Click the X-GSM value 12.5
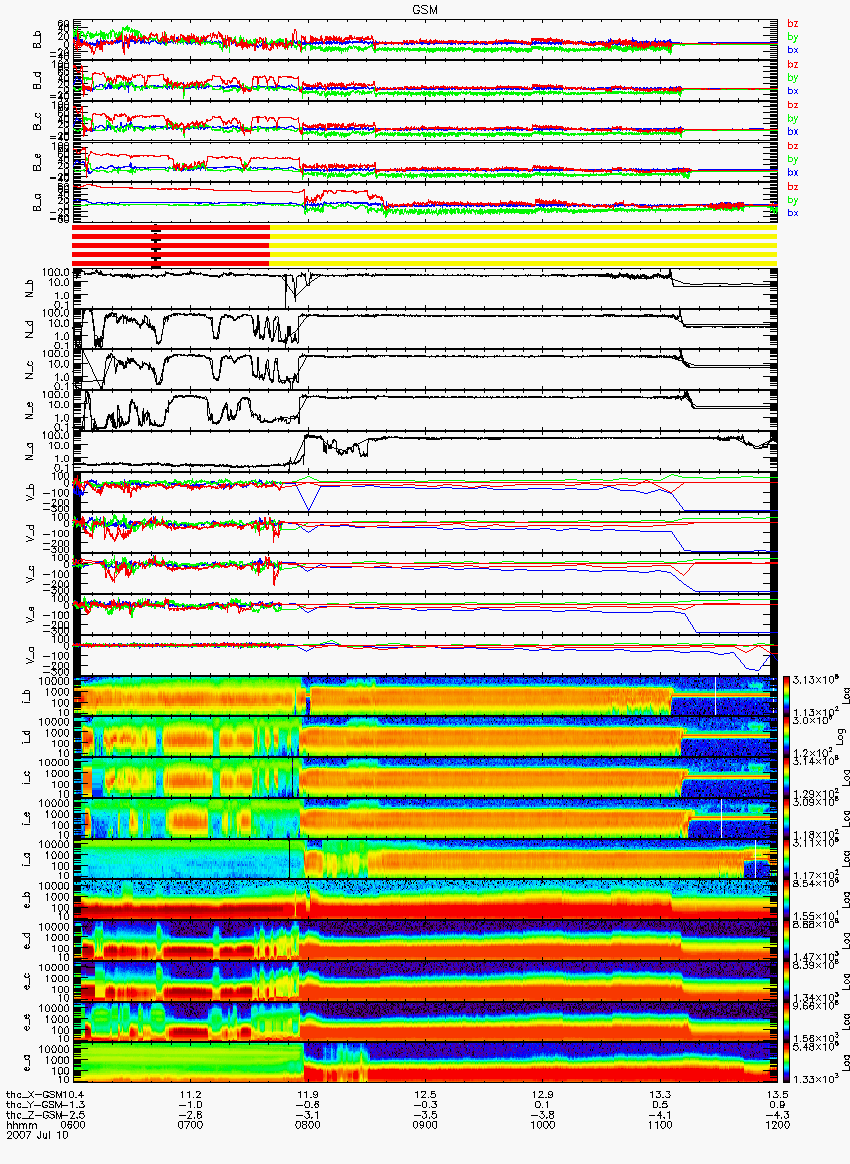This screenshot has width=850, height=1164. coord(425,1096)
